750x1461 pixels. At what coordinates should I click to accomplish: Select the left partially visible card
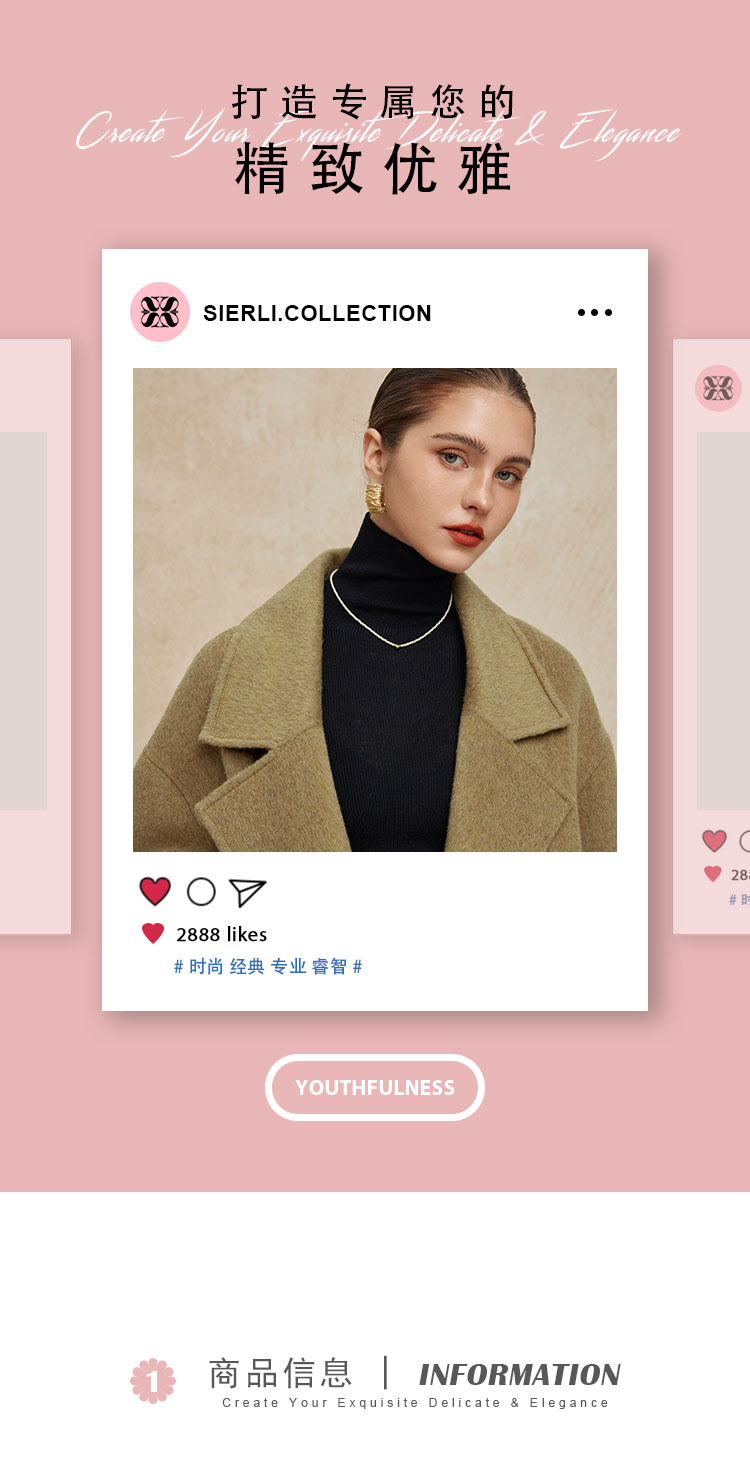(35, 636)
